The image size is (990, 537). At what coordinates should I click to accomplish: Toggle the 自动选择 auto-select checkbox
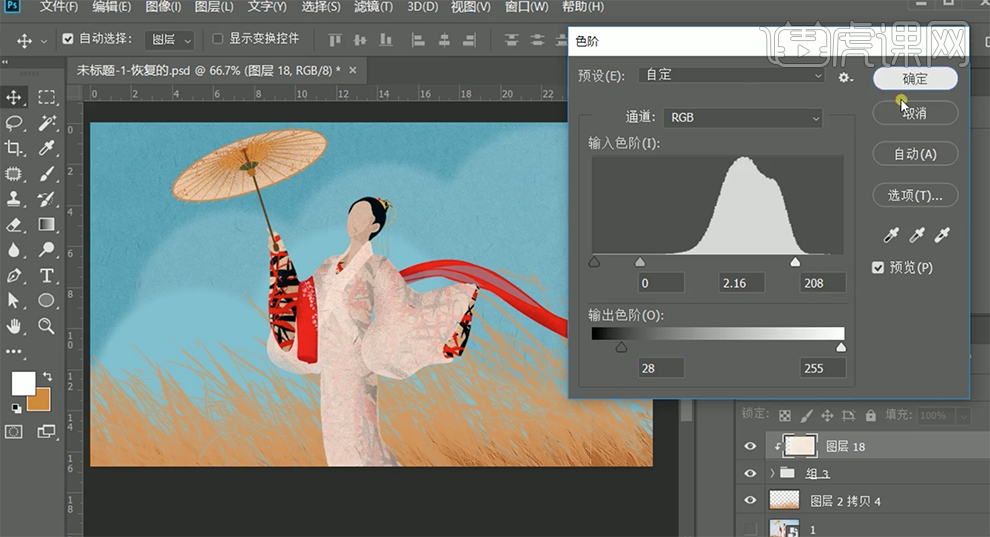68,40
